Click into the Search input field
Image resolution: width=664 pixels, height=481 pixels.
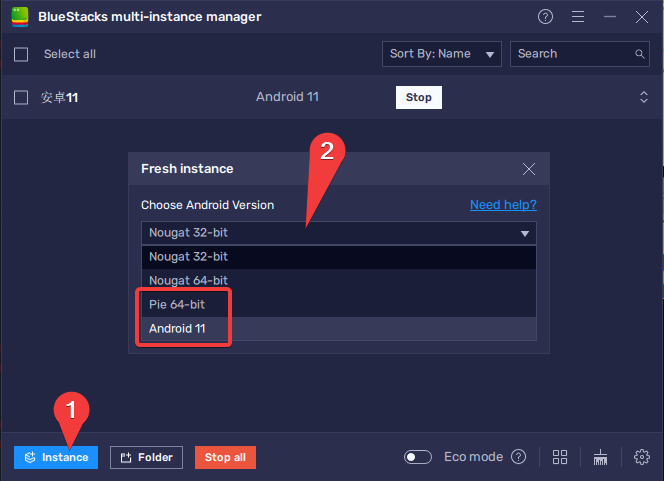[570, 54]
